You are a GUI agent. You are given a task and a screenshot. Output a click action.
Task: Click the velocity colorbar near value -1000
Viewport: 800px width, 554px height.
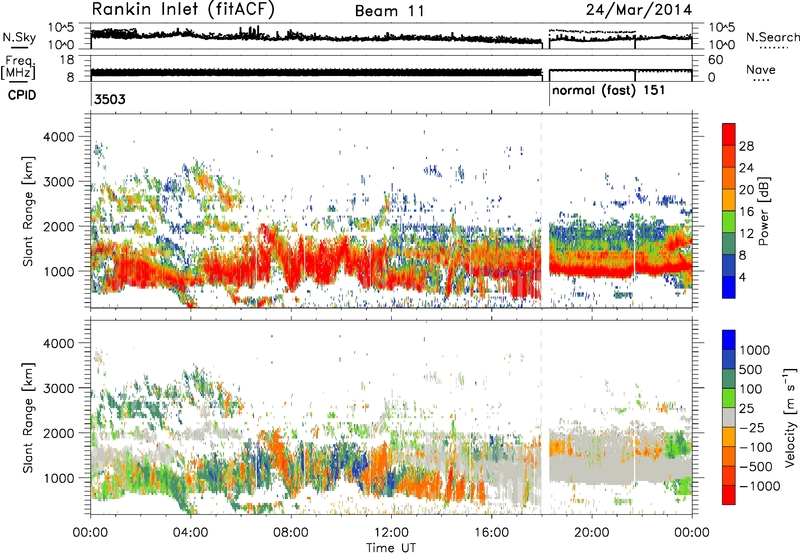pyautogui.click(x=729, y=486)
